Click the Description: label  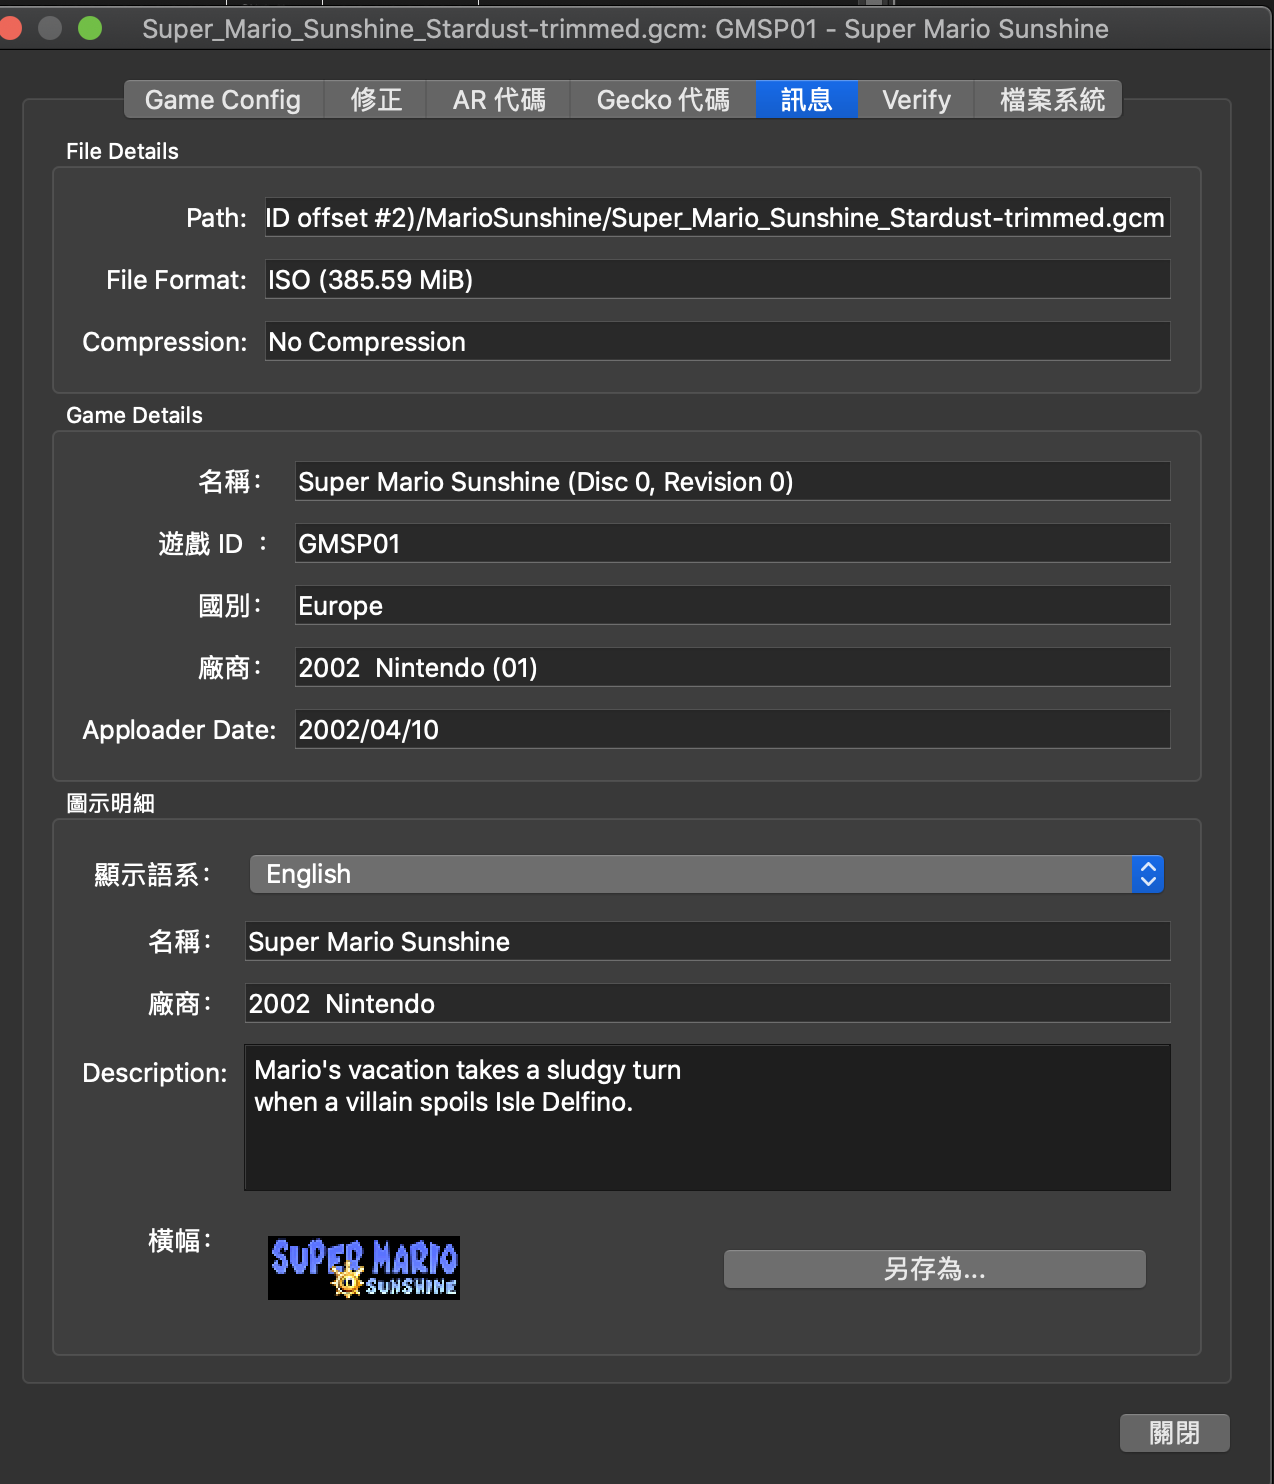[x=155, y=1073]
